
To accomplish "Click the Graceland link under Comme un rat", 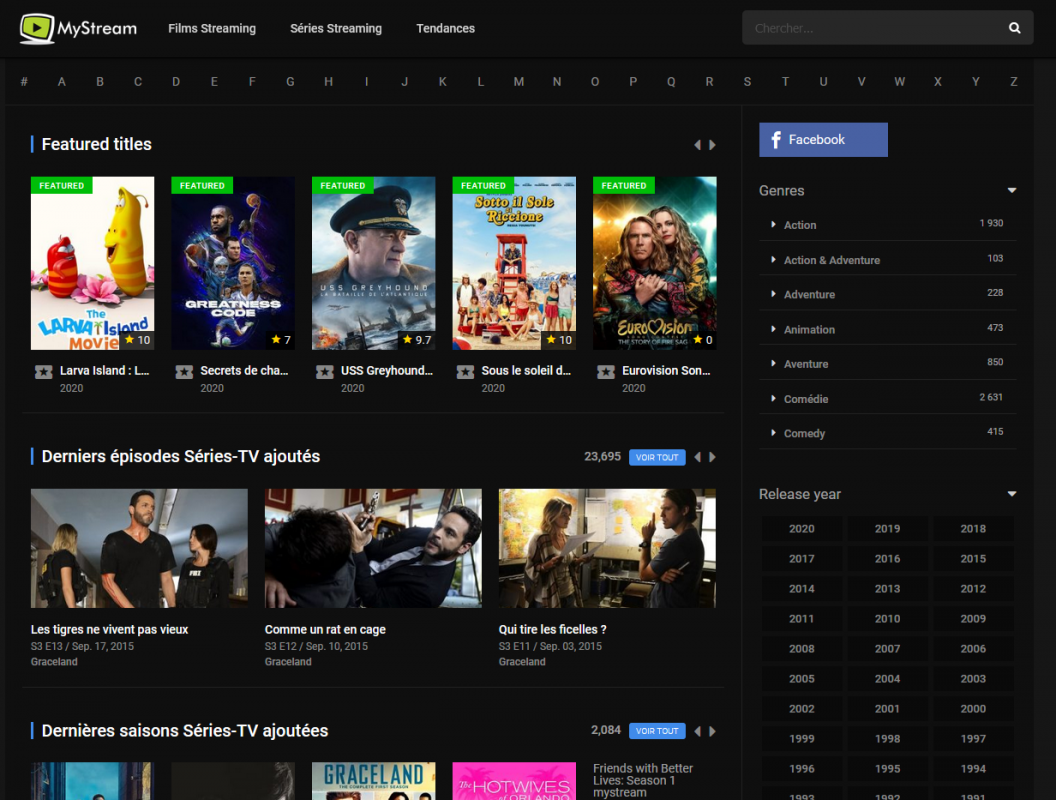I will point(288,662).
